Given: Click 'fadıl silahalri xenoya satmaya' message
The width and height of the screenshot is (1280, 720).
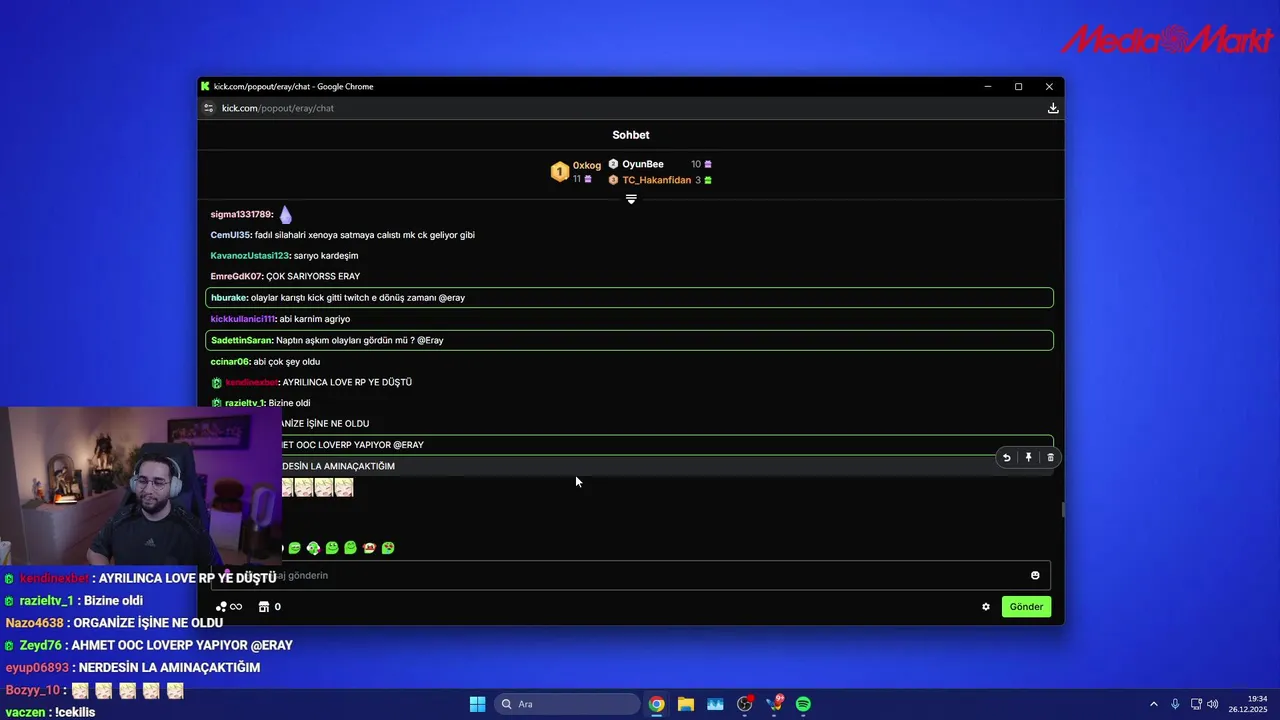Looking at the screenshot, I should (x=365, y=235).
